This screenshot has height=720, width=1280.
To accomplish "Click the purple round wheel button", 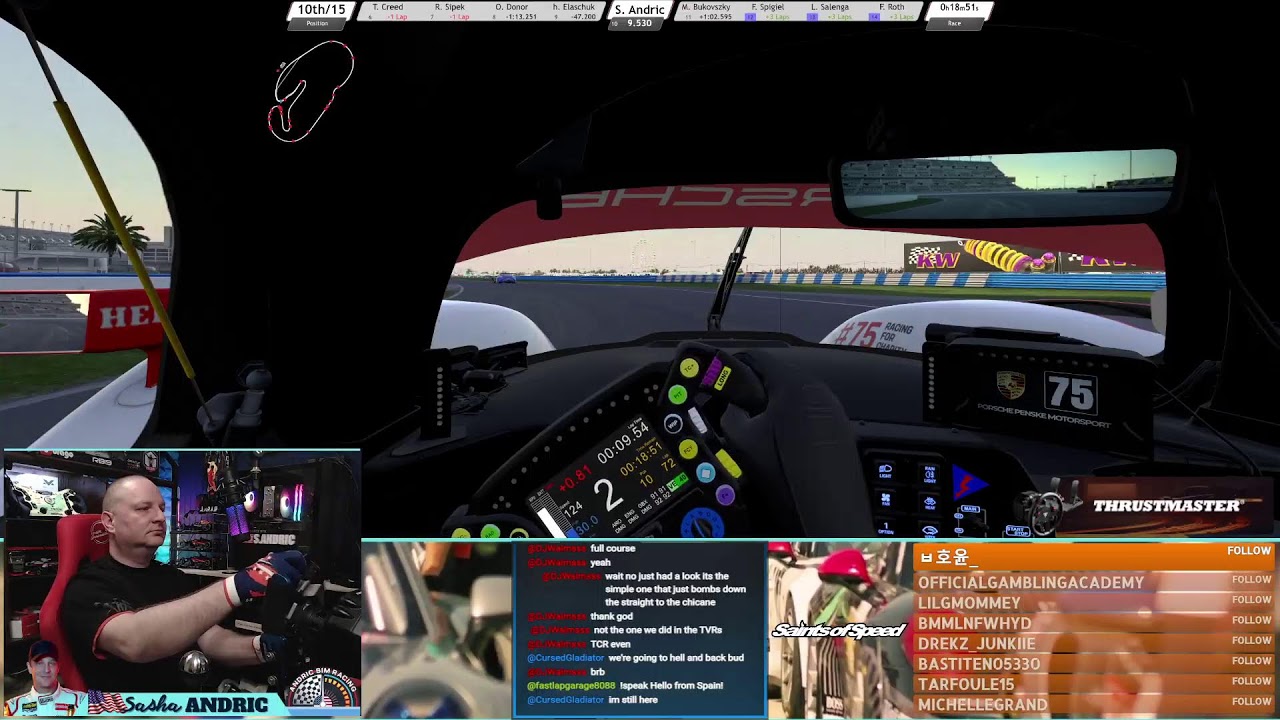I will [725, 495].
